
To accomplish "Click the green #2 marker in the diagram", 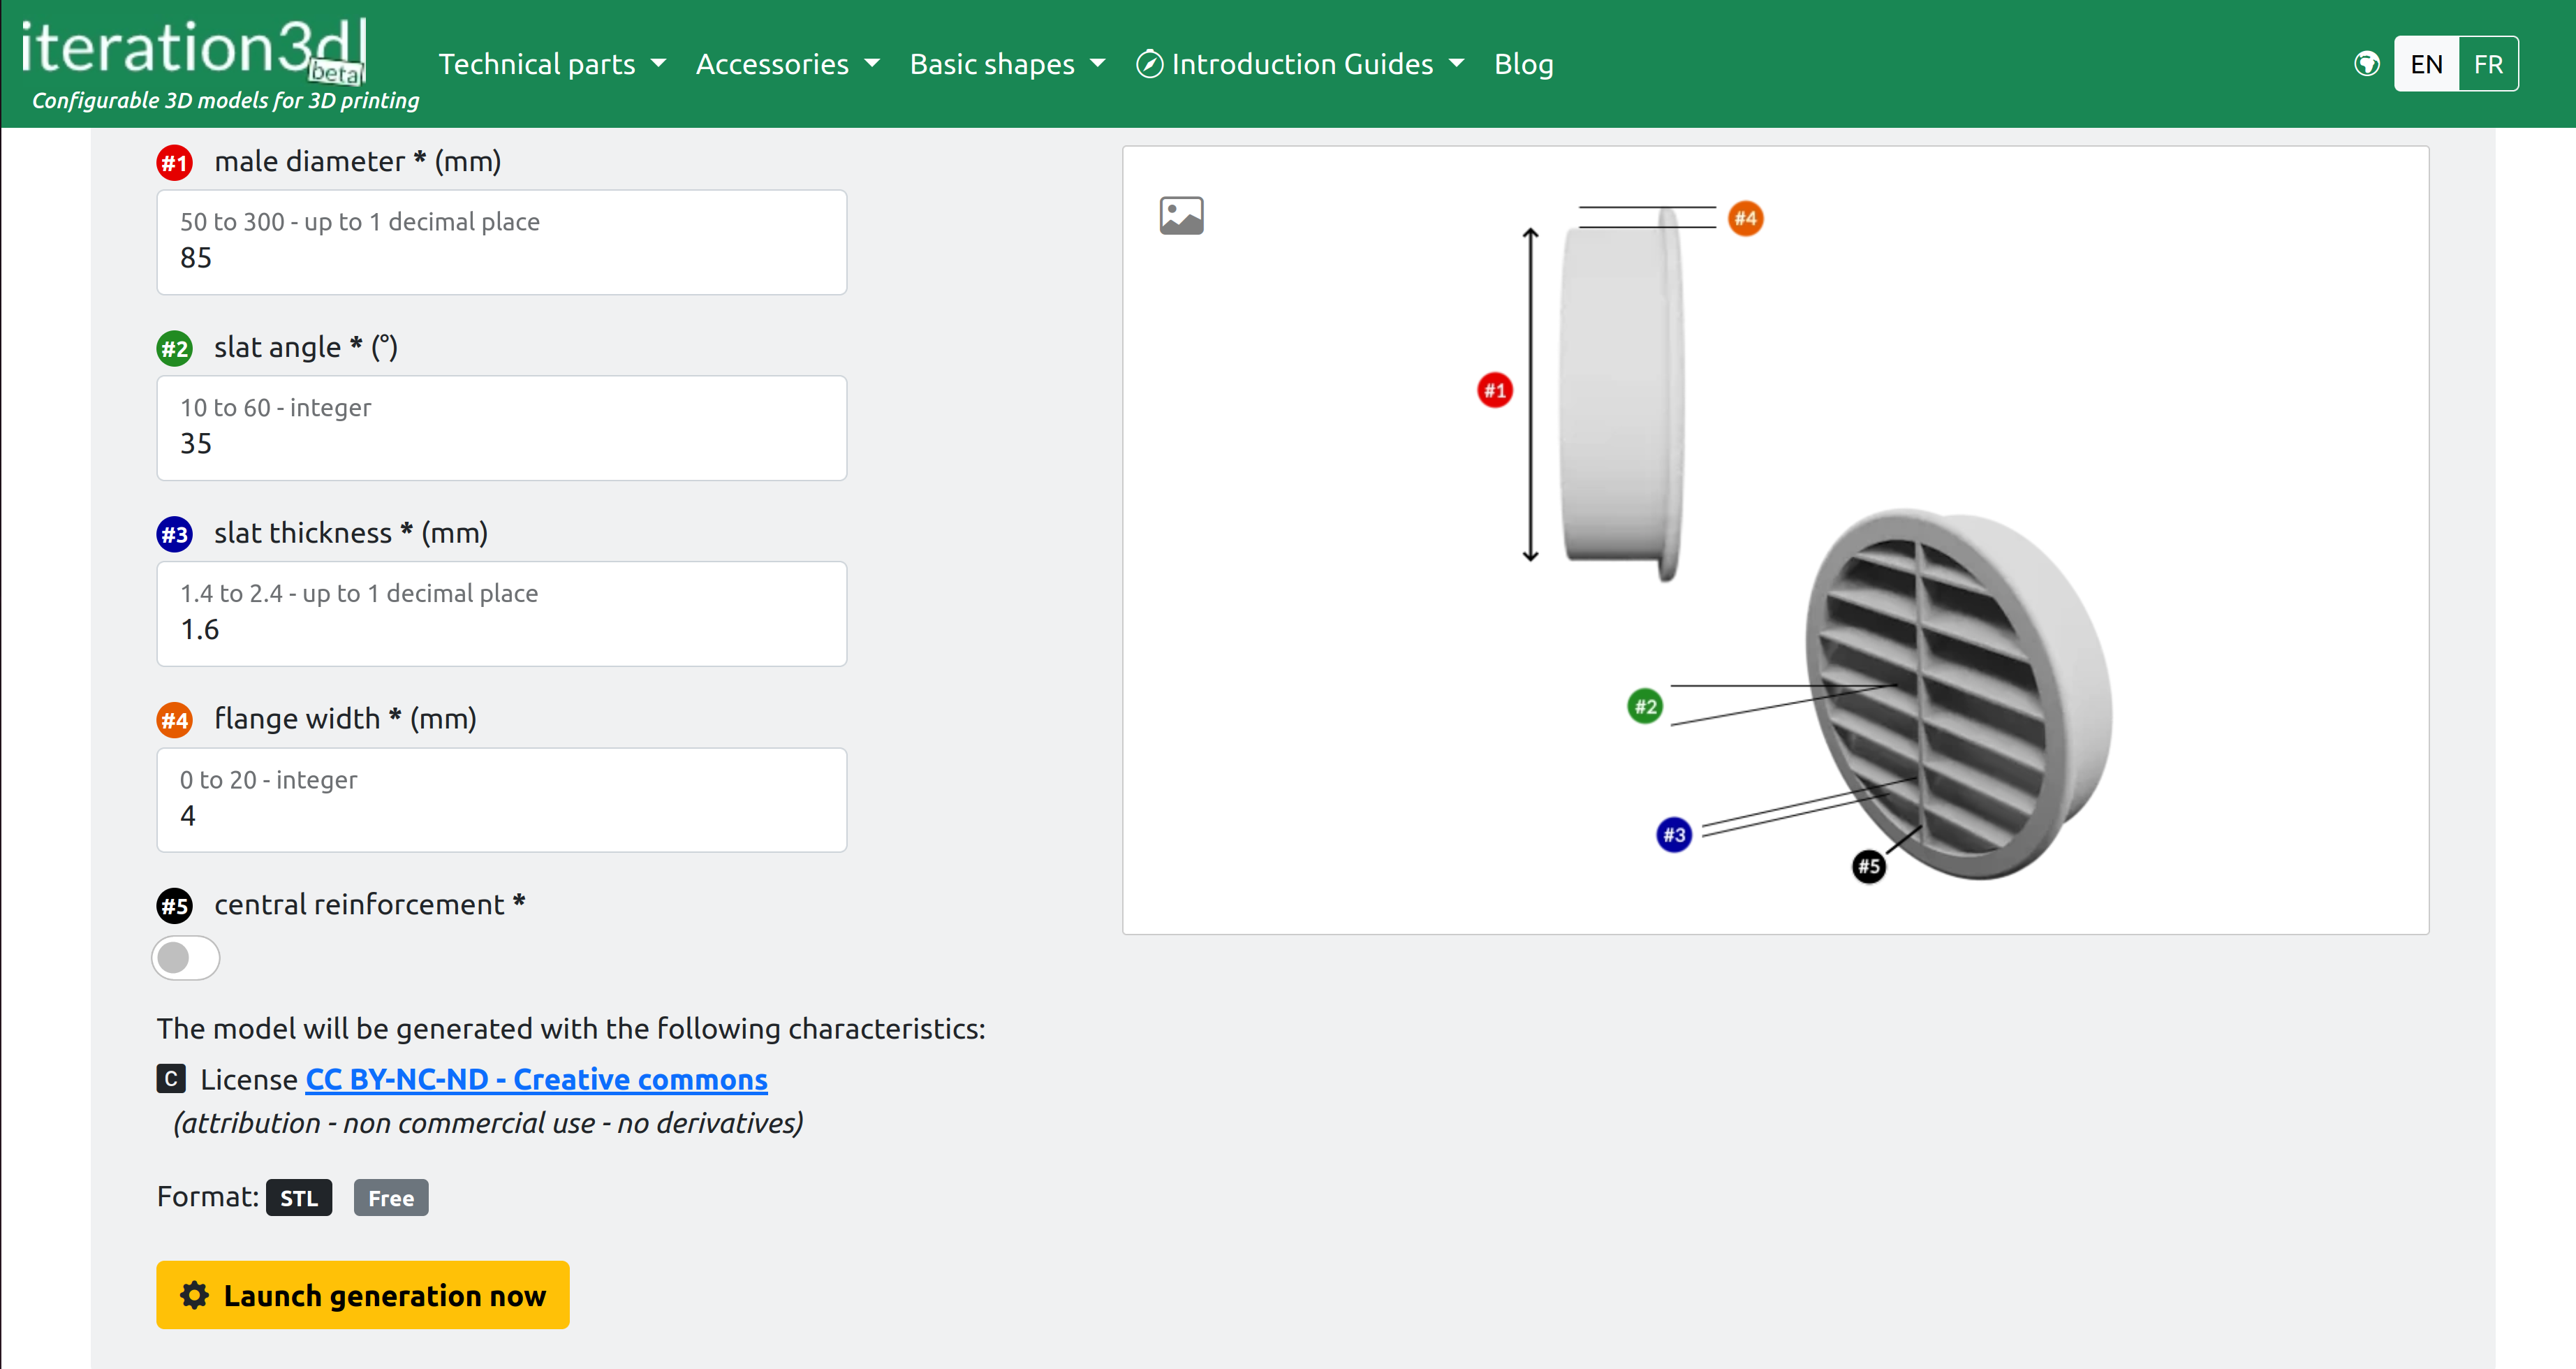I will [1645, 706].
